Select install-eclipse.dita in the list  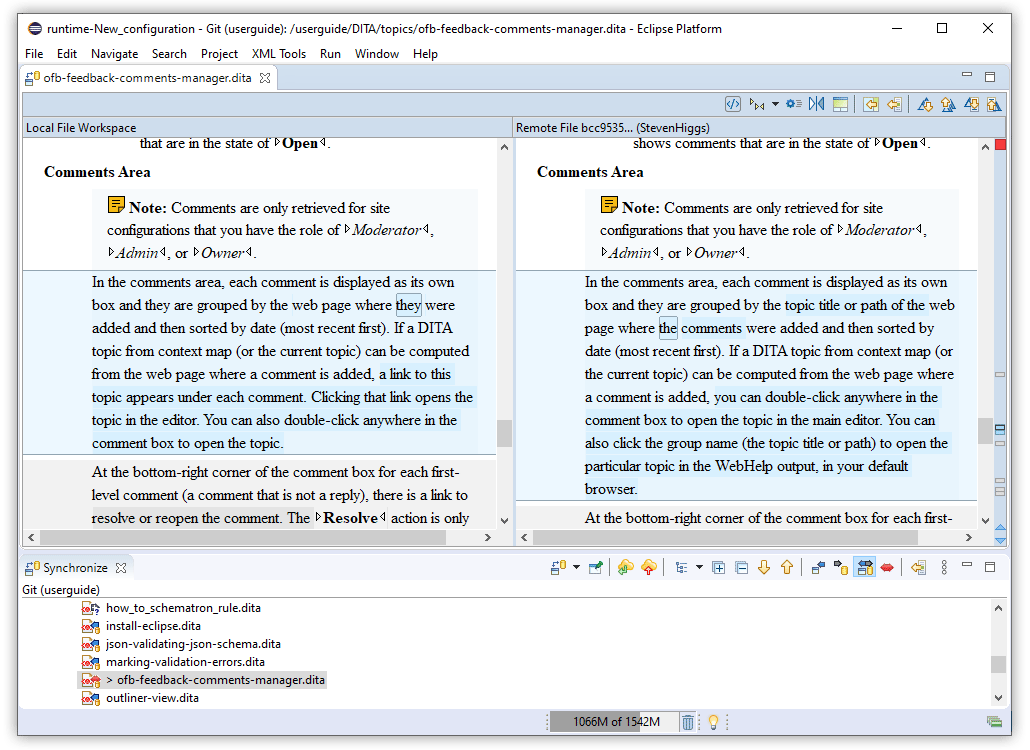(x=154, y=626)
